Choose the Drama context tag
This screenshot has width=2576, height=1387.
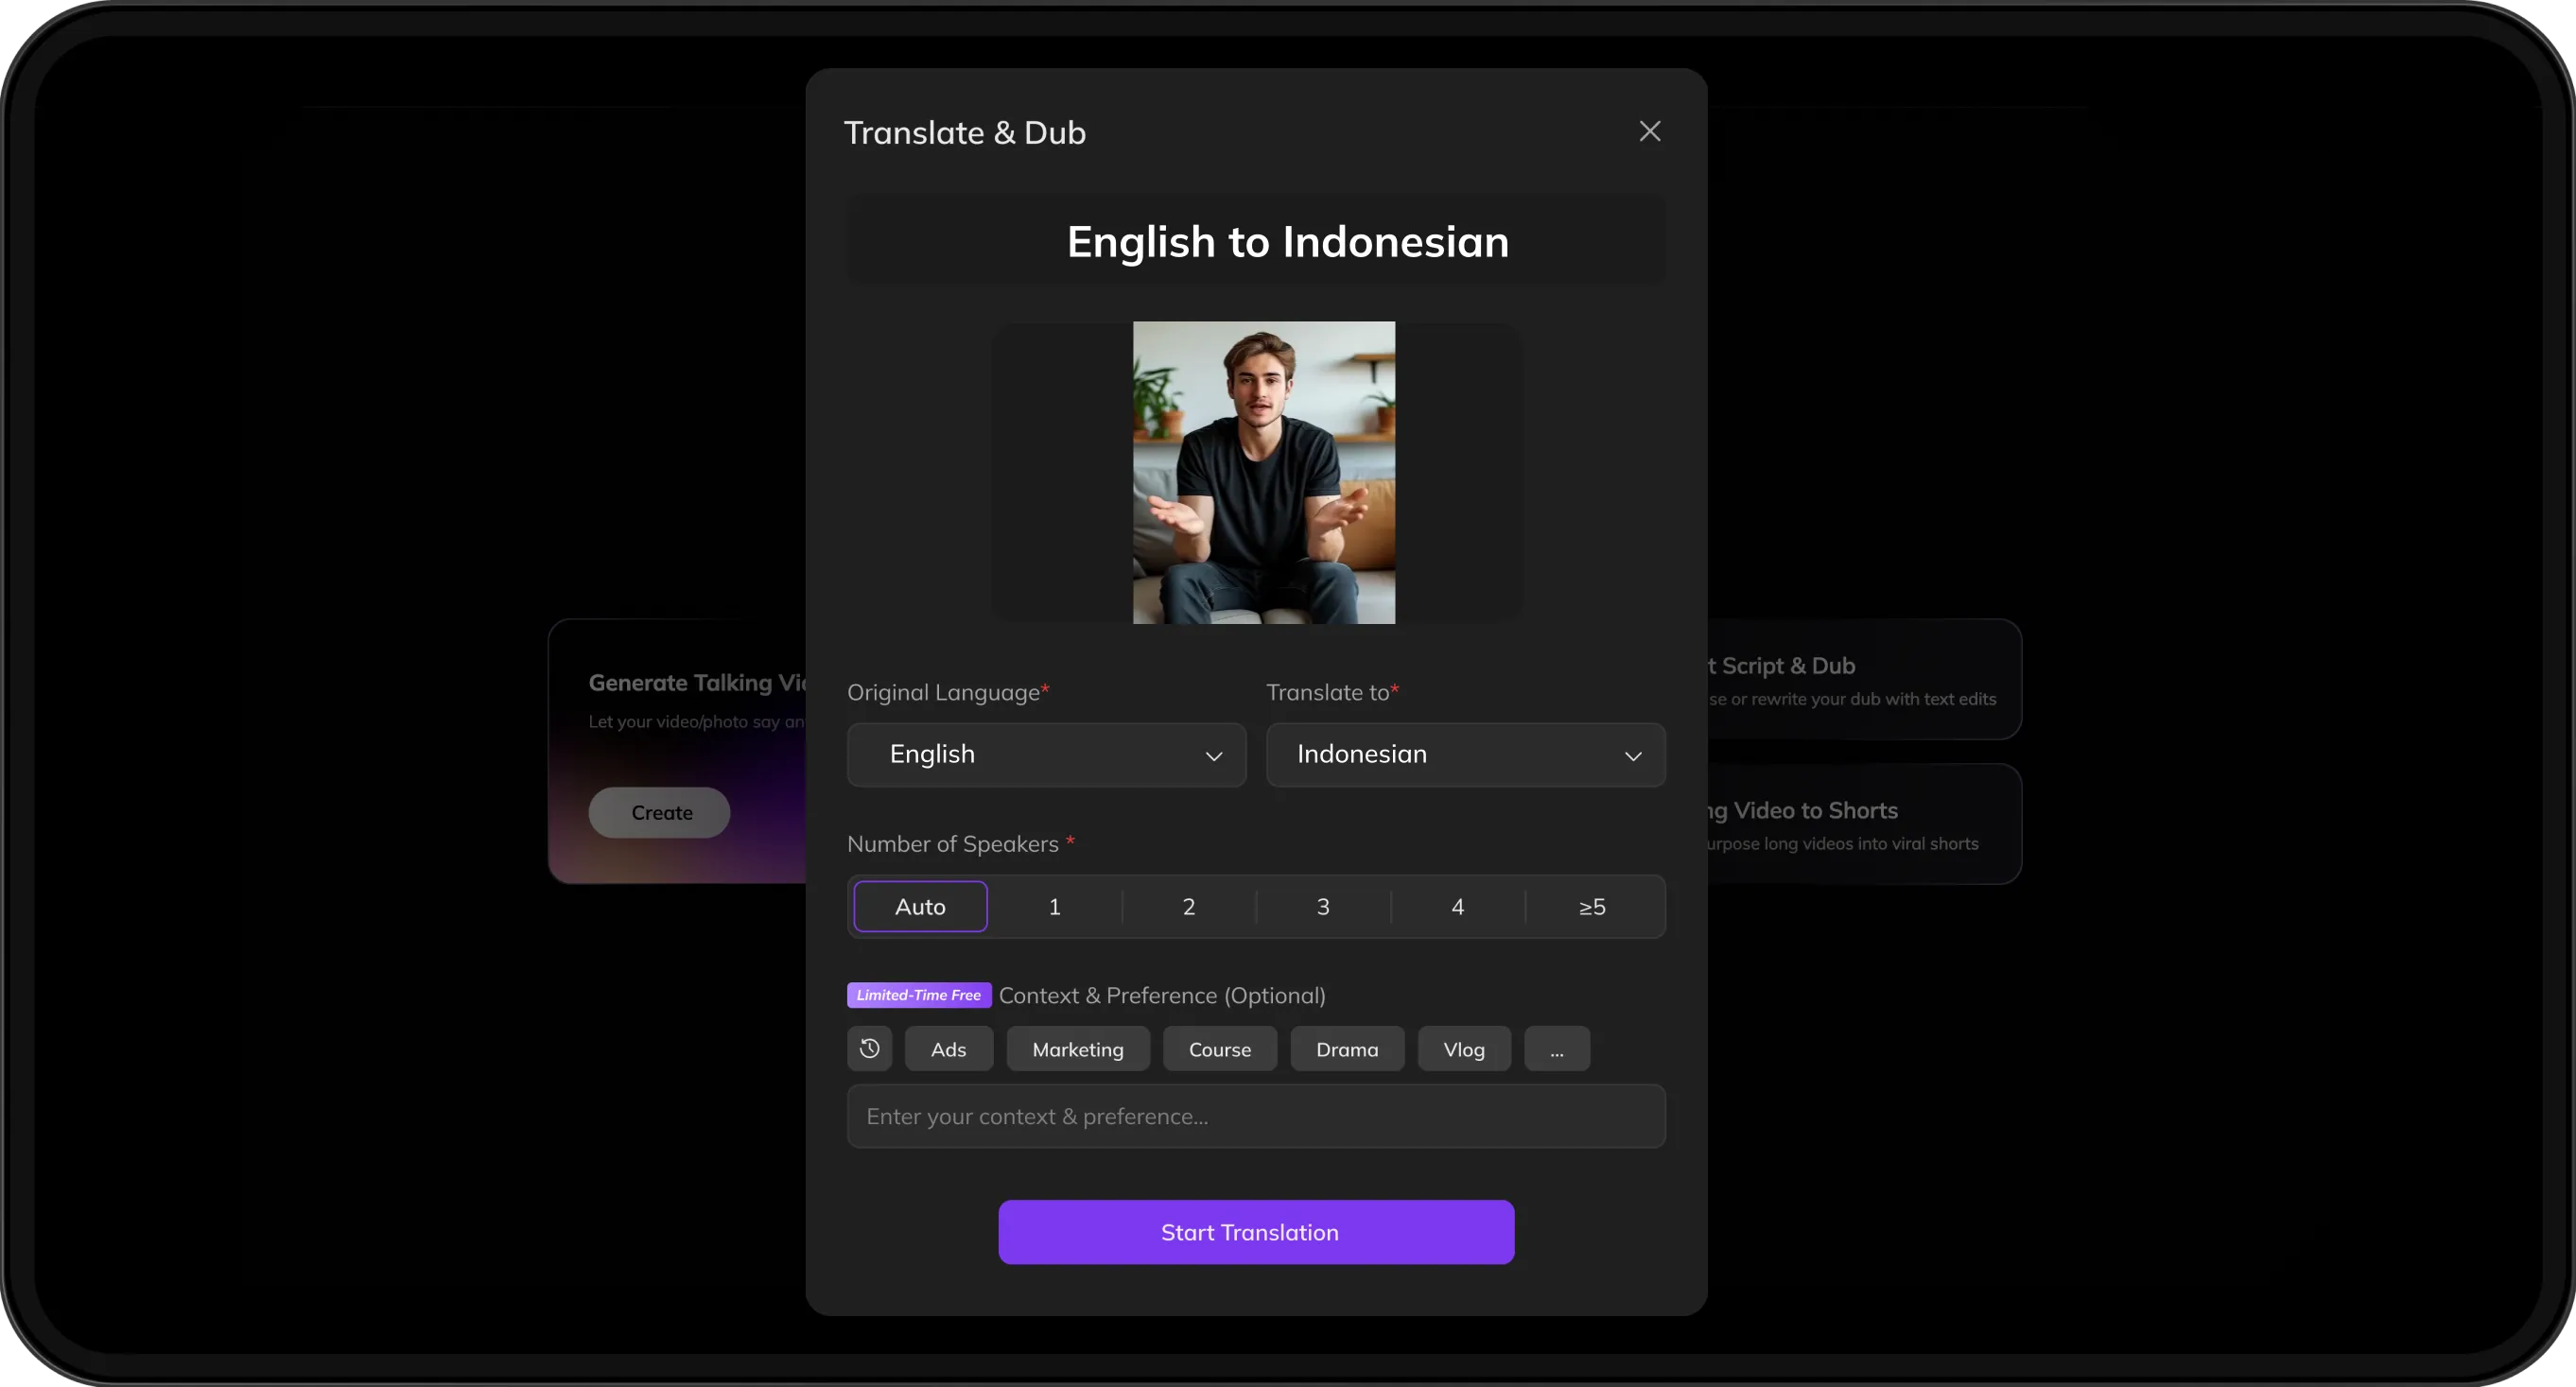[x=1347, y=1049]
